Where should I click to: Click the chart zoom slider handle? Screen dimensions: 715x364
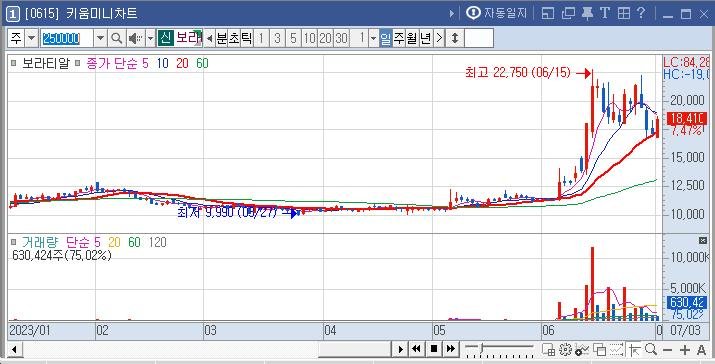pos(482,349)
